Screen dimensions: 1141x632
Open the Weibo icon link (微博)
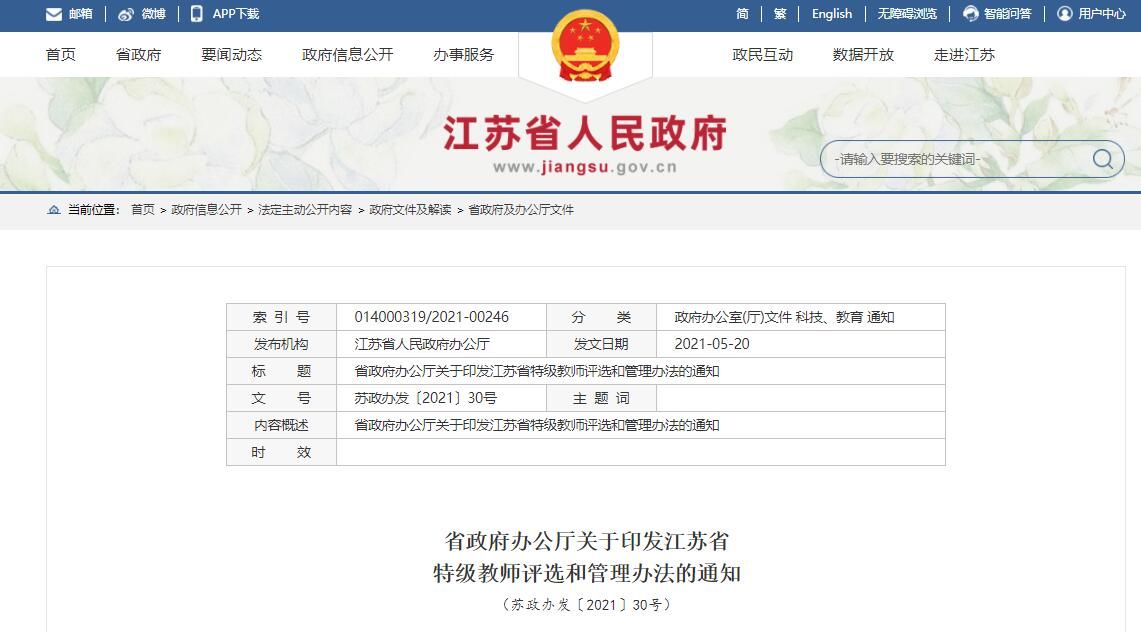126,14
